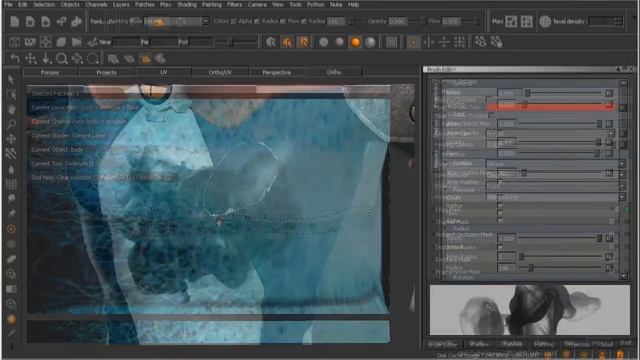Viewport: 640px width, 360px height.
Task: Click the horizontal mirror symmetry icon
Action: [444, 42]
